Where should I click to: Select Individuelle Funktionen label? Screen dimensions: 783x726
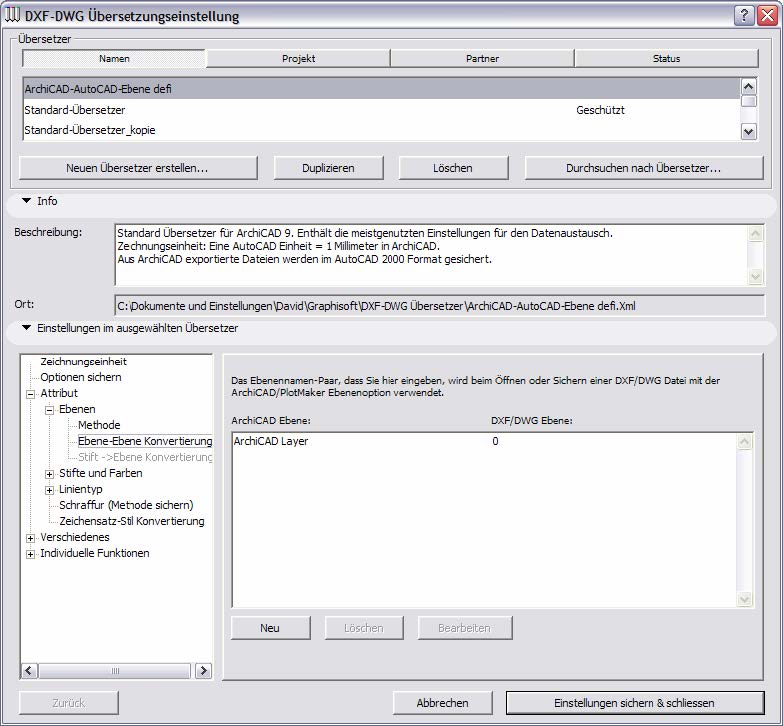[x=94, y=553]
